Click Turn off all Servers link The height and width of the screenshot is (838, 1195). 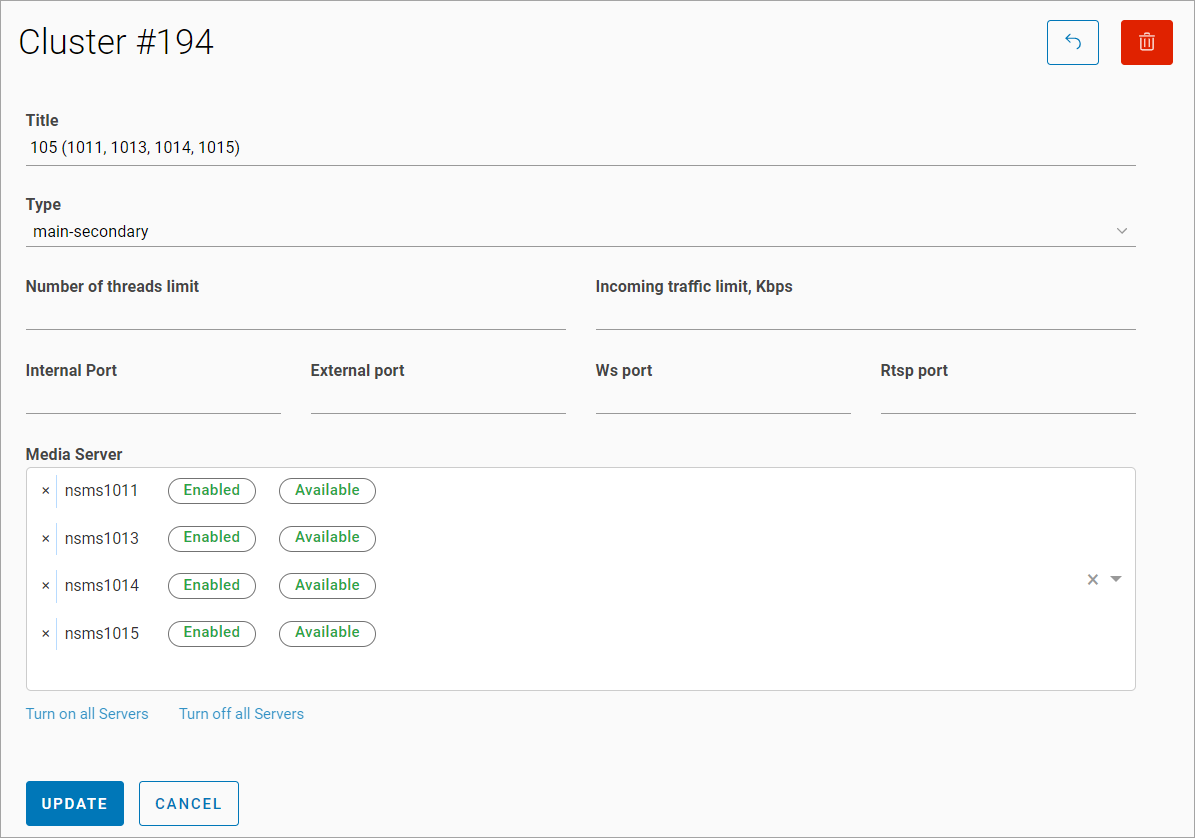[241, 714]
